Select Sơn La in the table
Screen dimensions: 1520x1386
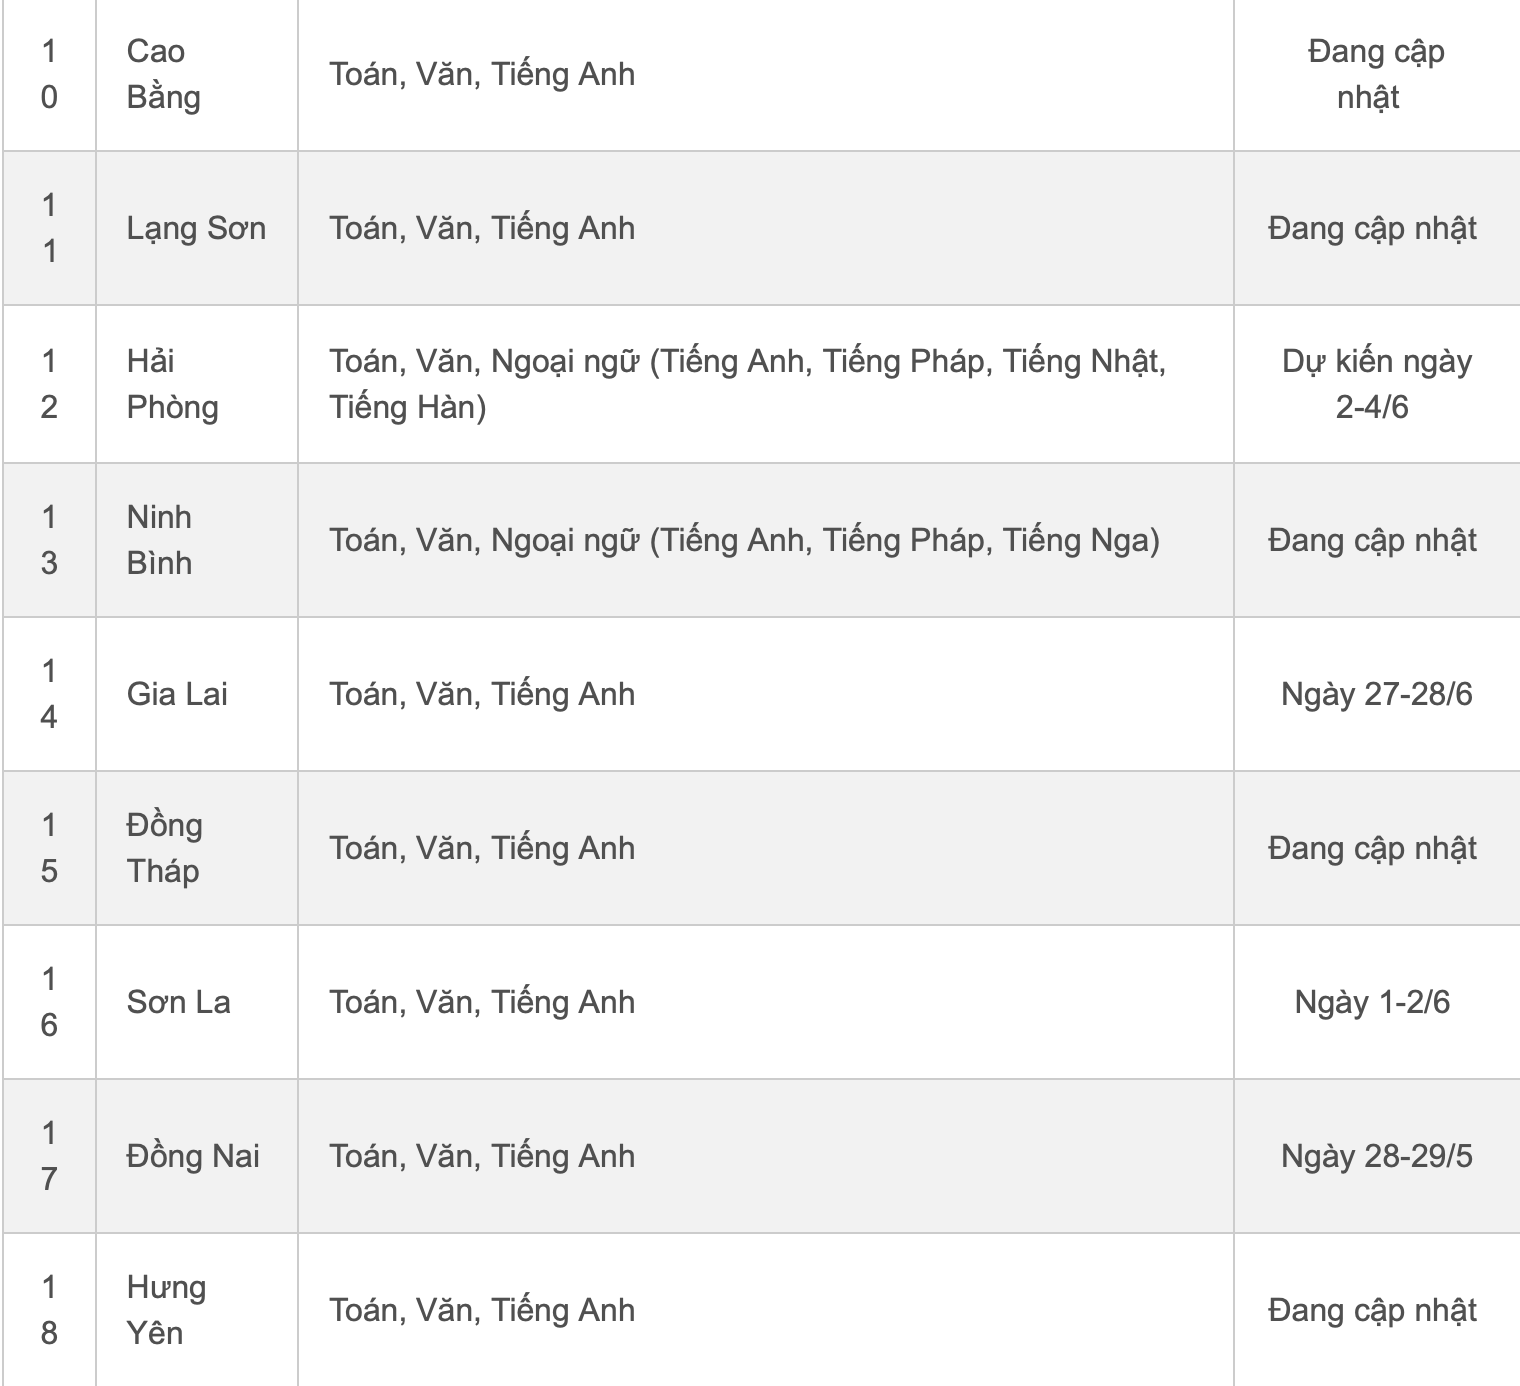(x=178, y=1002)
